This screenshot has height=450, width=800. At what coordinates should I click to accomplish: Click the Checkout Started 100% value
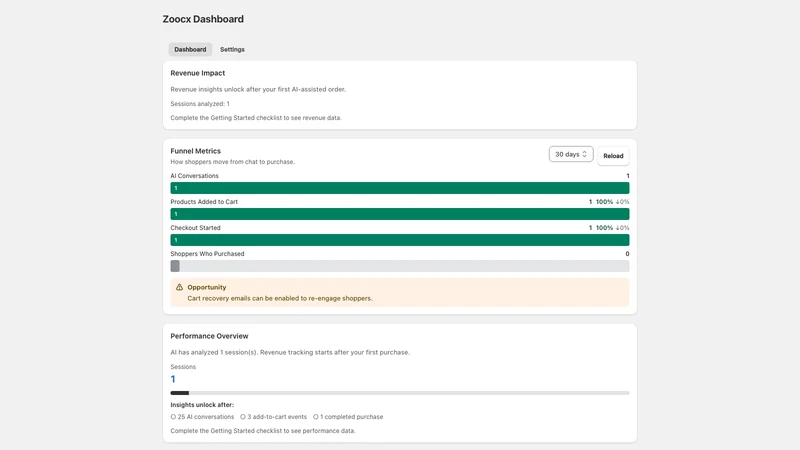tap(604, 228)
